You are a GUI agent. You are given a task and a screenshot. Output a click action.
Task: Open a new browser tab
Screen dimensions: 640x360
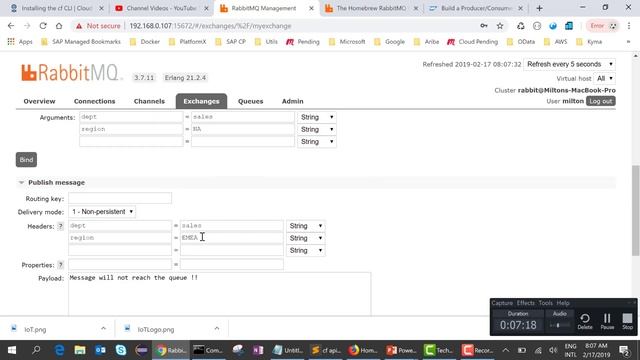click(x=539, y=8)
